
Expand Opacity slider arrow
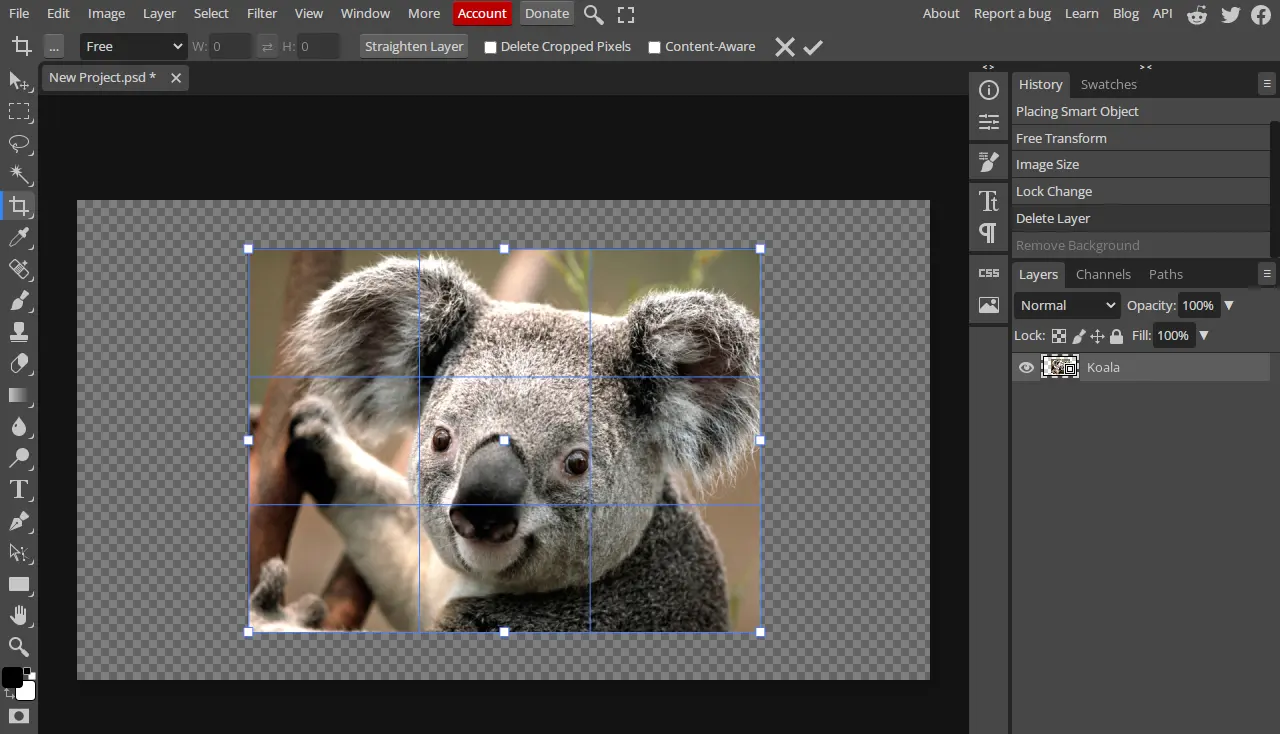coord(1229,306)
